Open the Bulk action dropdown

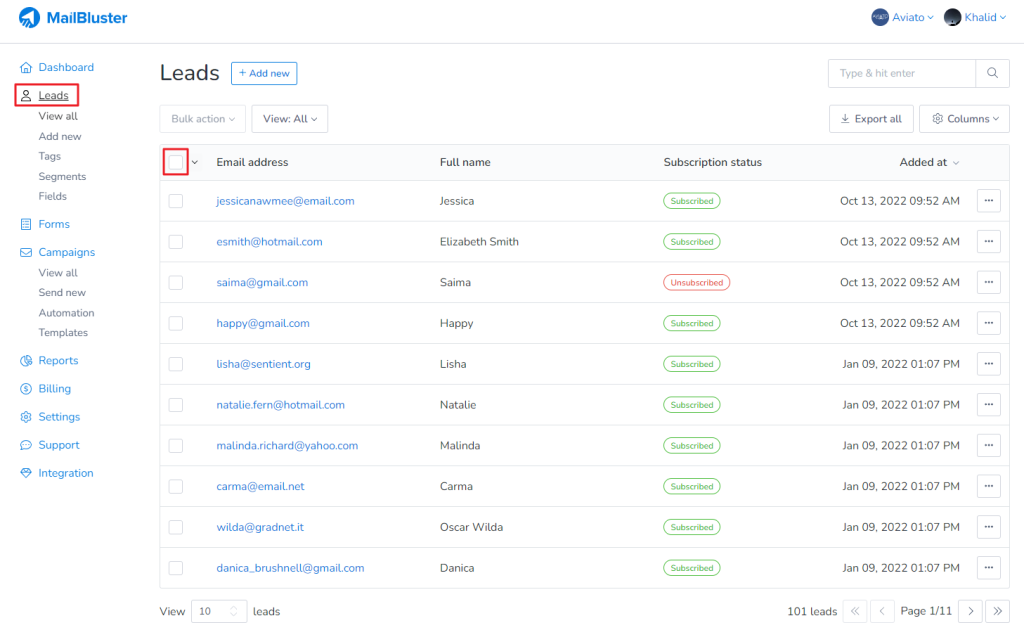[x=202, y=118]
